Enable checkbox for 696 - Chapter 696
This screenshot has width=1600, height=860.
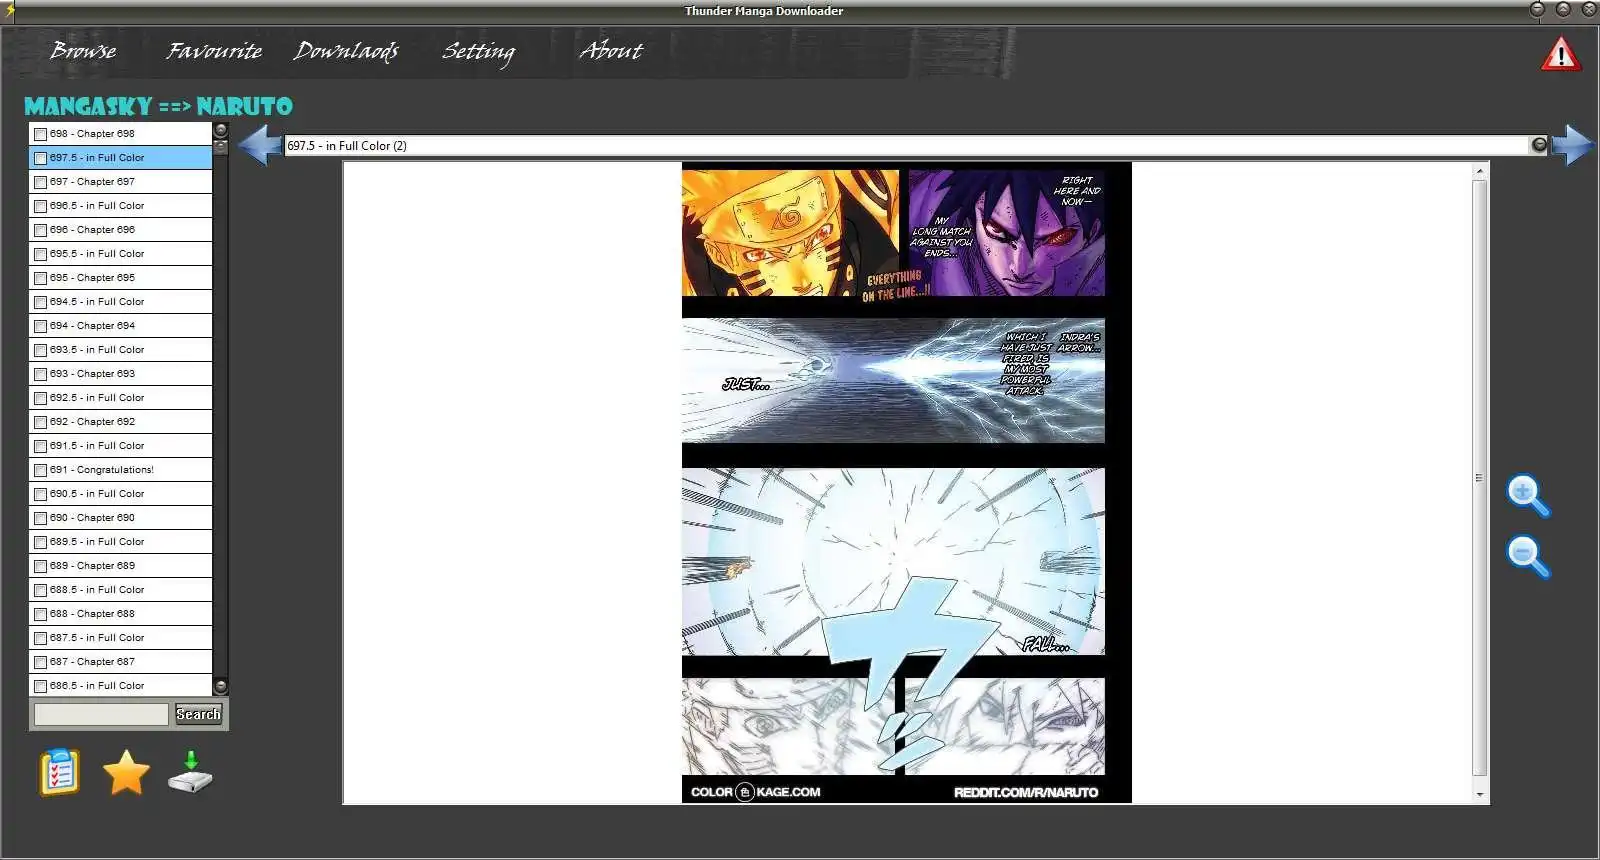[40, 230]
